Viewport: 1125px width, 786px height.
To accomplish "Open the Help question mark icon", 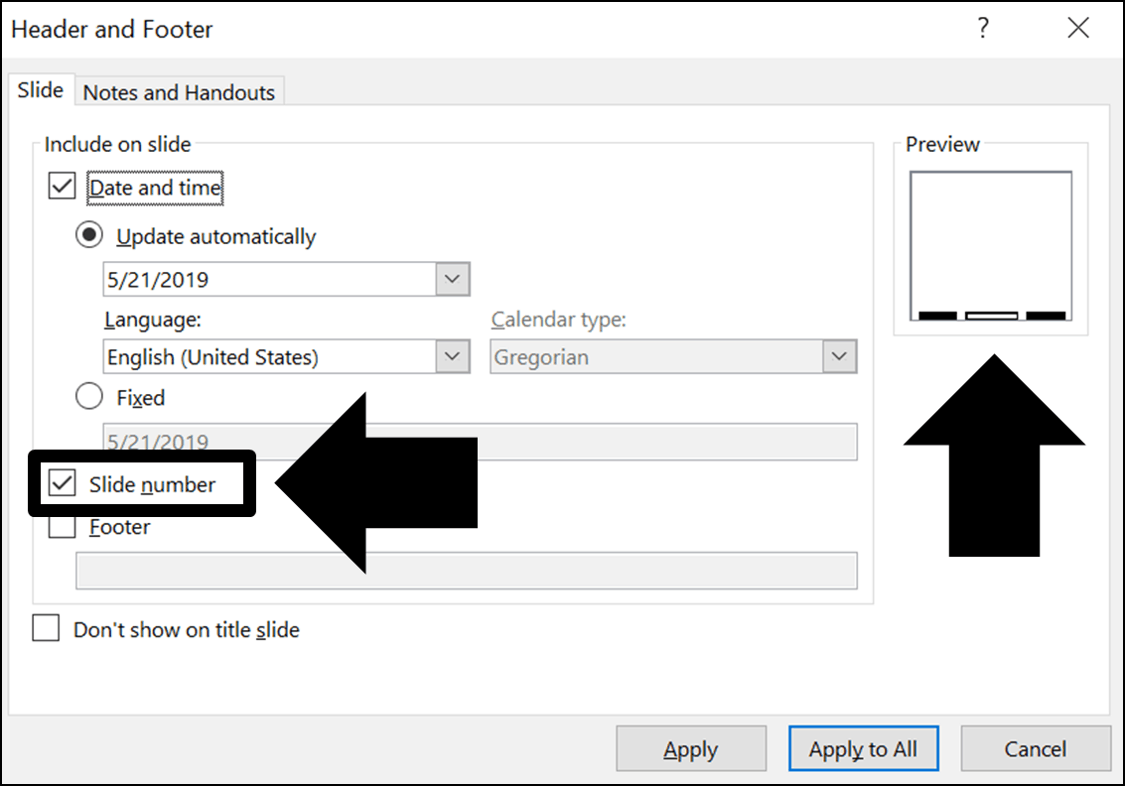I will coord(984,29).
